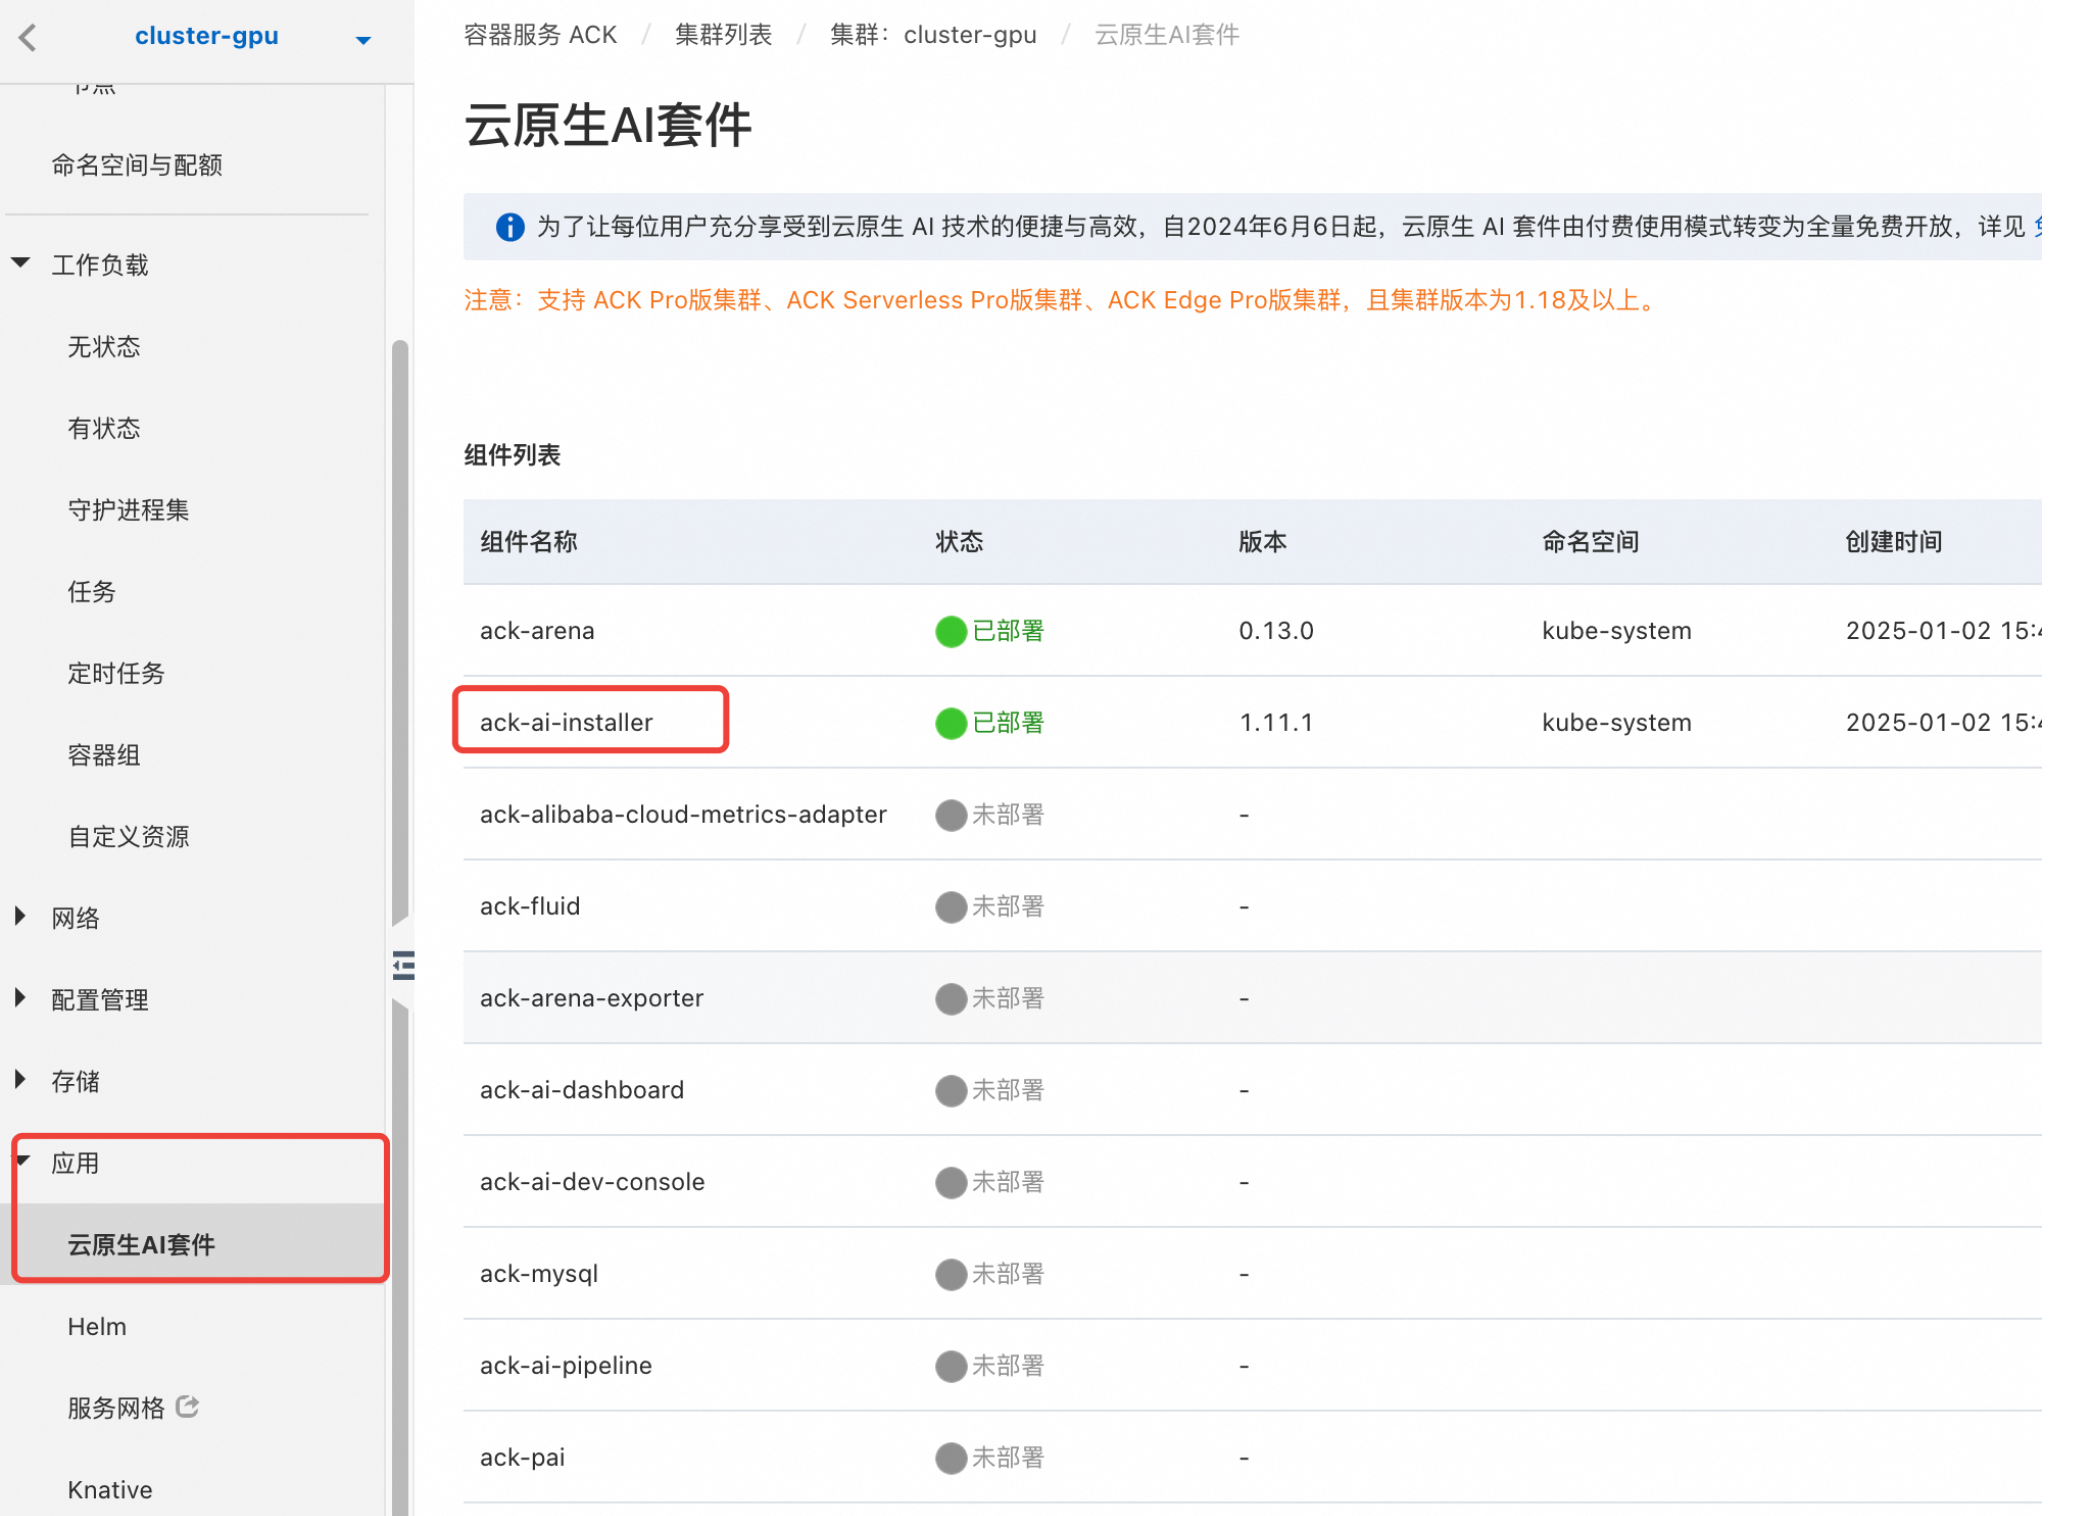Click the sidebar collapse handle icon
The width and height of the screenshot is (2076, 1516).
[403, 965]
